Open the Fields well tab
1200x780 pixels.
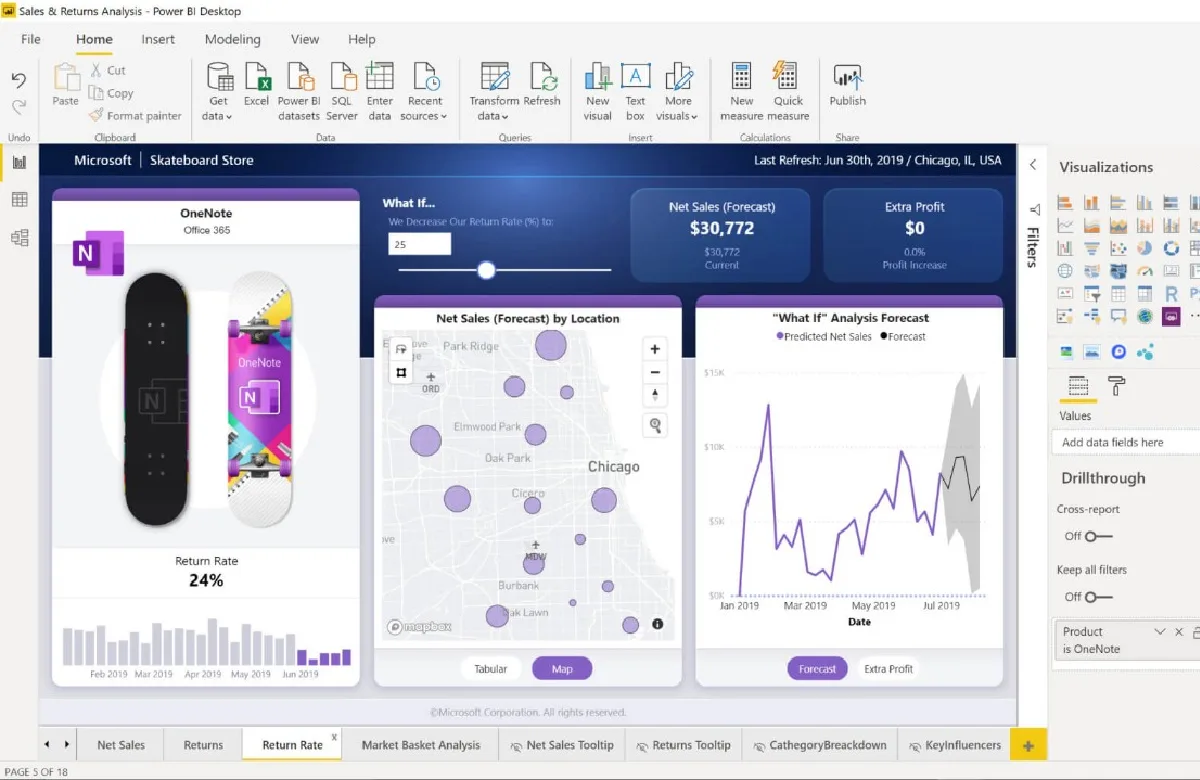coord(1078,386)
